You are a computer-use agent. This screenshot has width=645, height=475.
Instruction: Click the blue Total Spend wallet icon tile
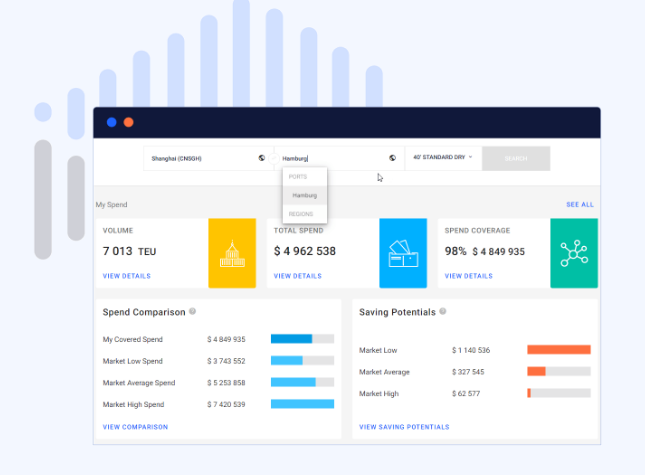click(x=403, y=253)
